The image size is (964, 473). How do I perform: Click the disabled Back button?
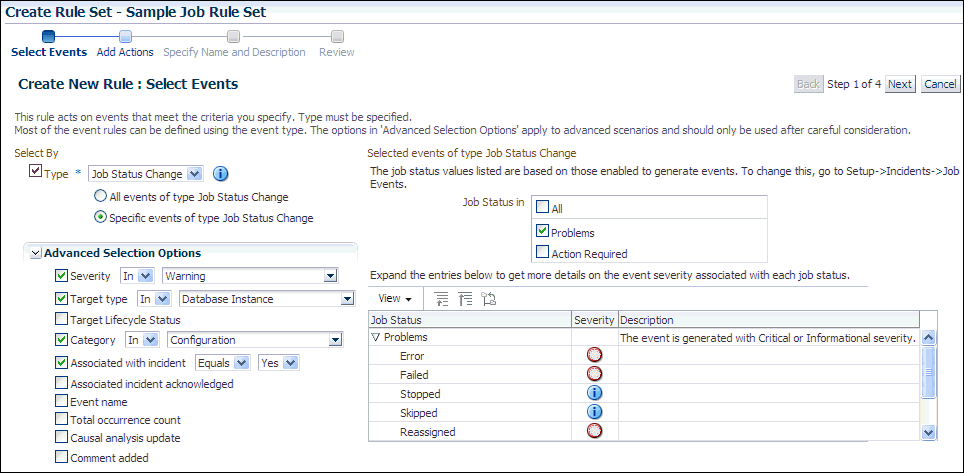click(x=808, y=84)
